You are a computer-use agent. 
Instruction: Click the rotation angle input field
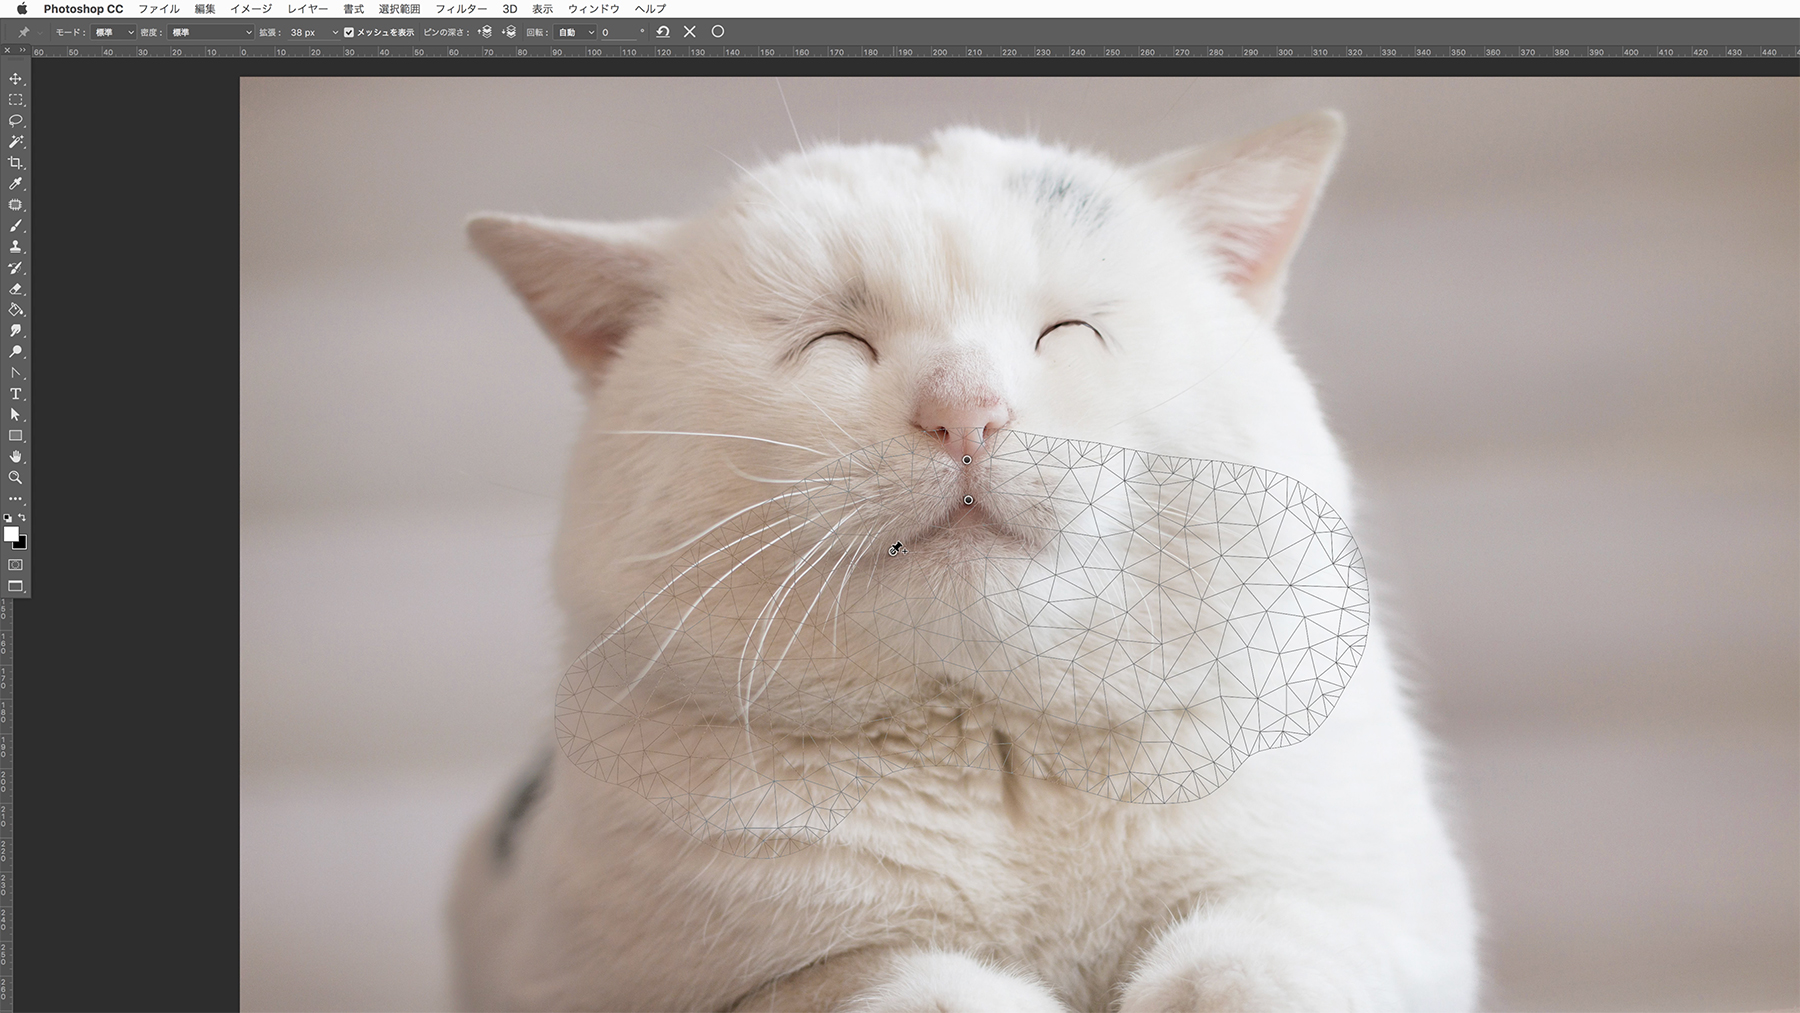click(x=618, y=32)
